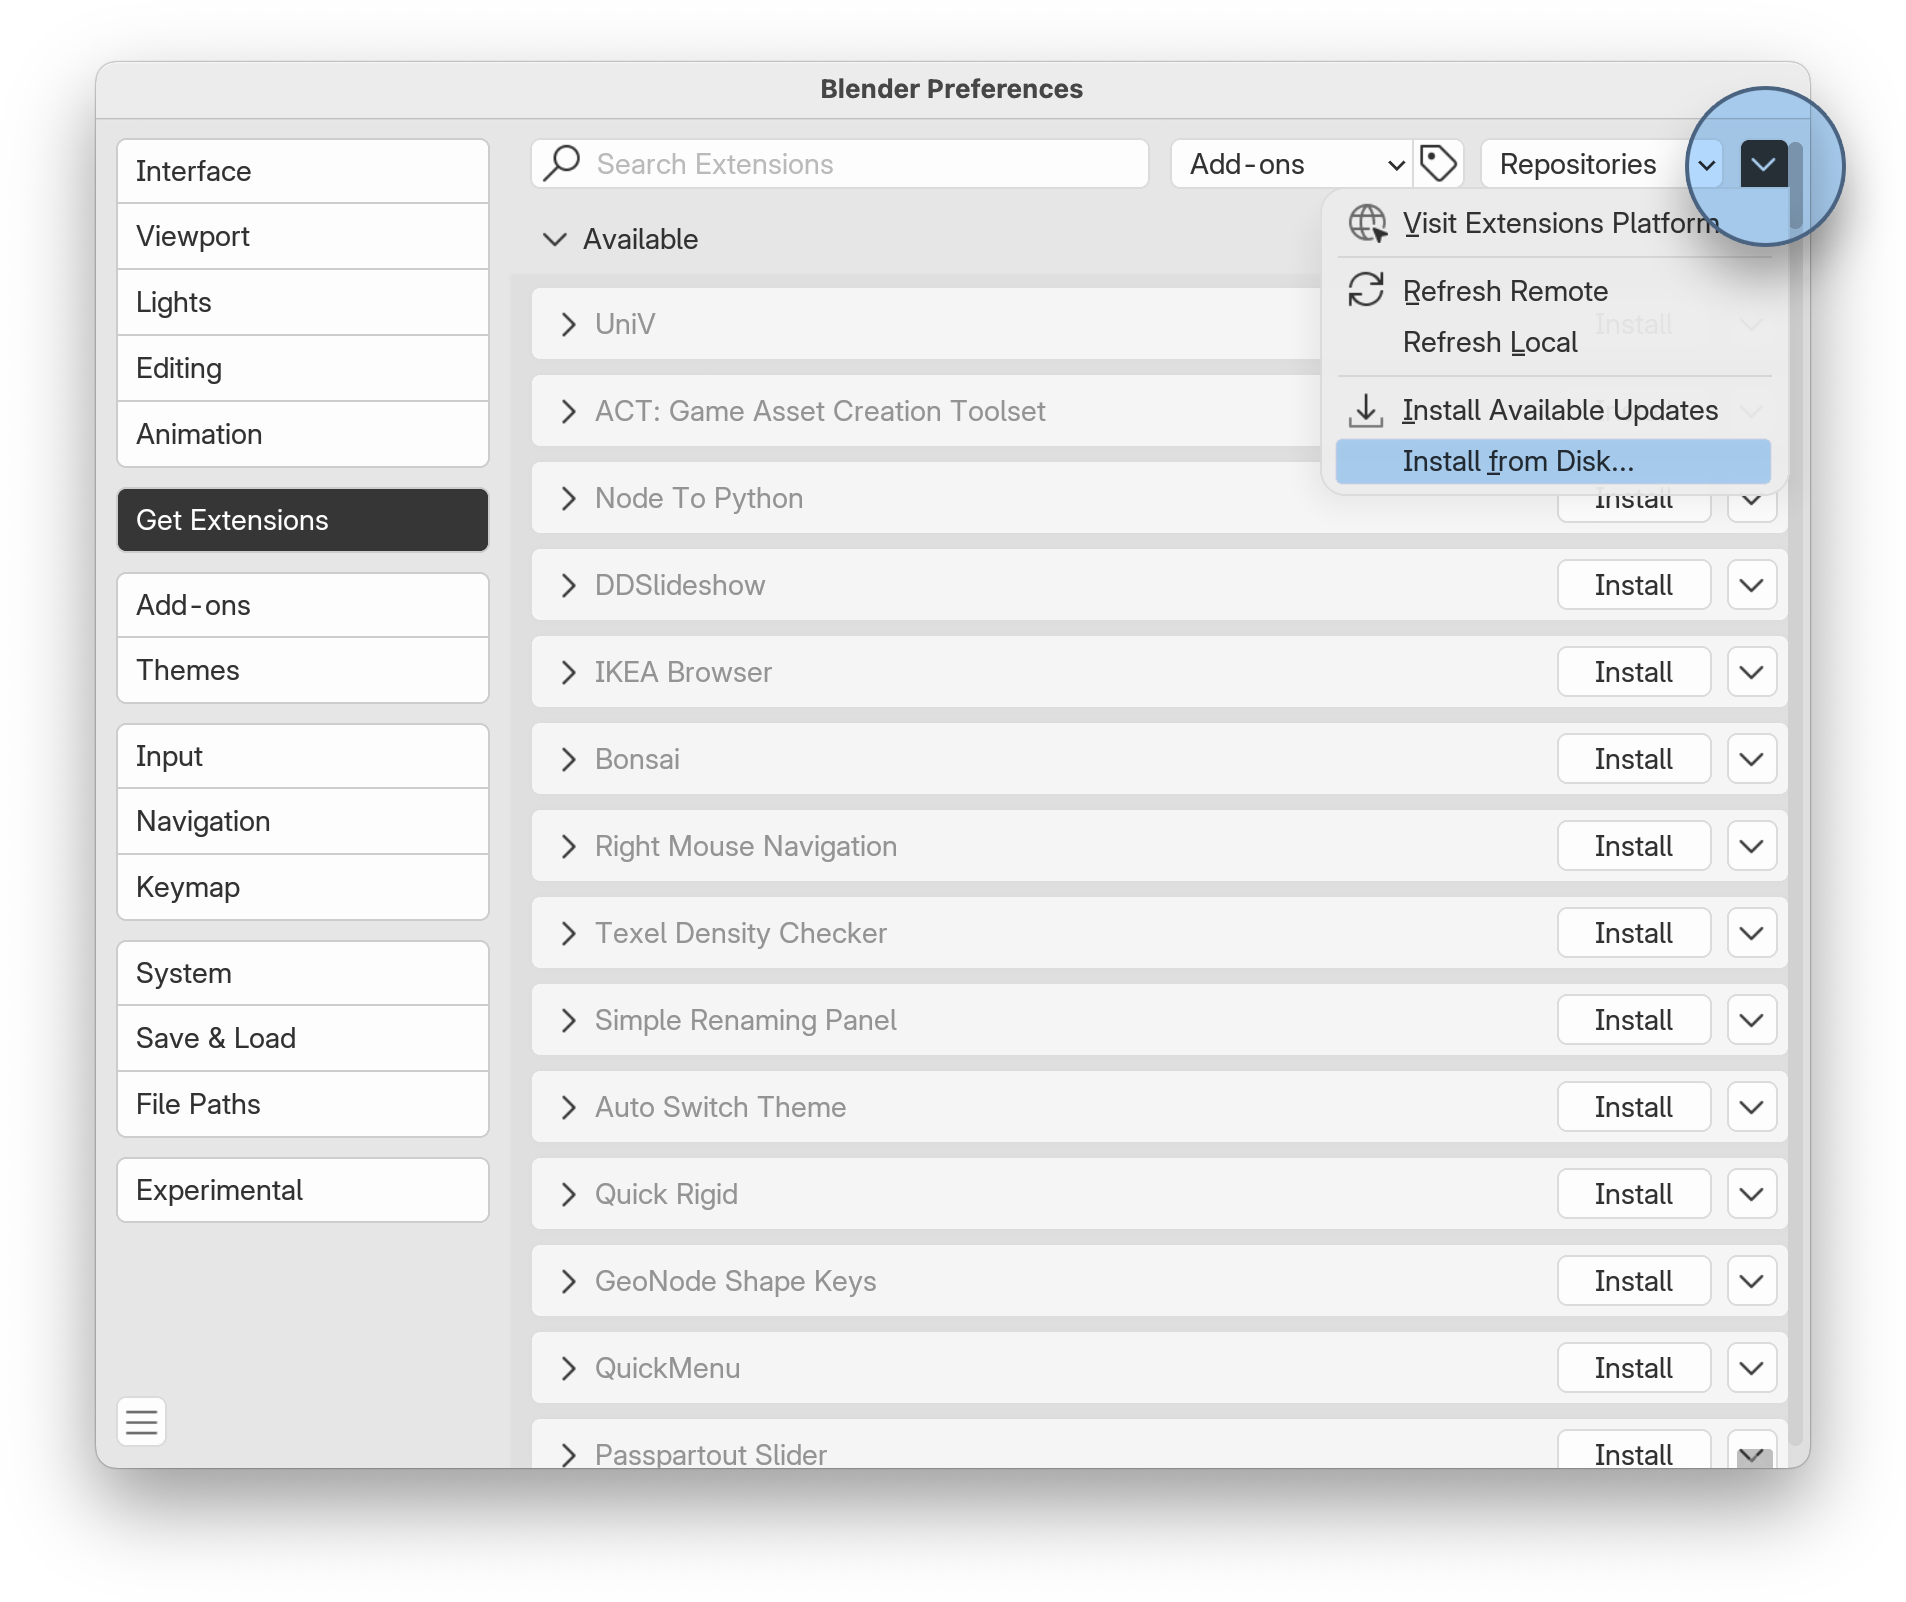The width and height of the screenshot is (1906, 1602).
Task: Click the refresh arrows icon next to Refresh Remote
Action: click(x=1366, y=290)
